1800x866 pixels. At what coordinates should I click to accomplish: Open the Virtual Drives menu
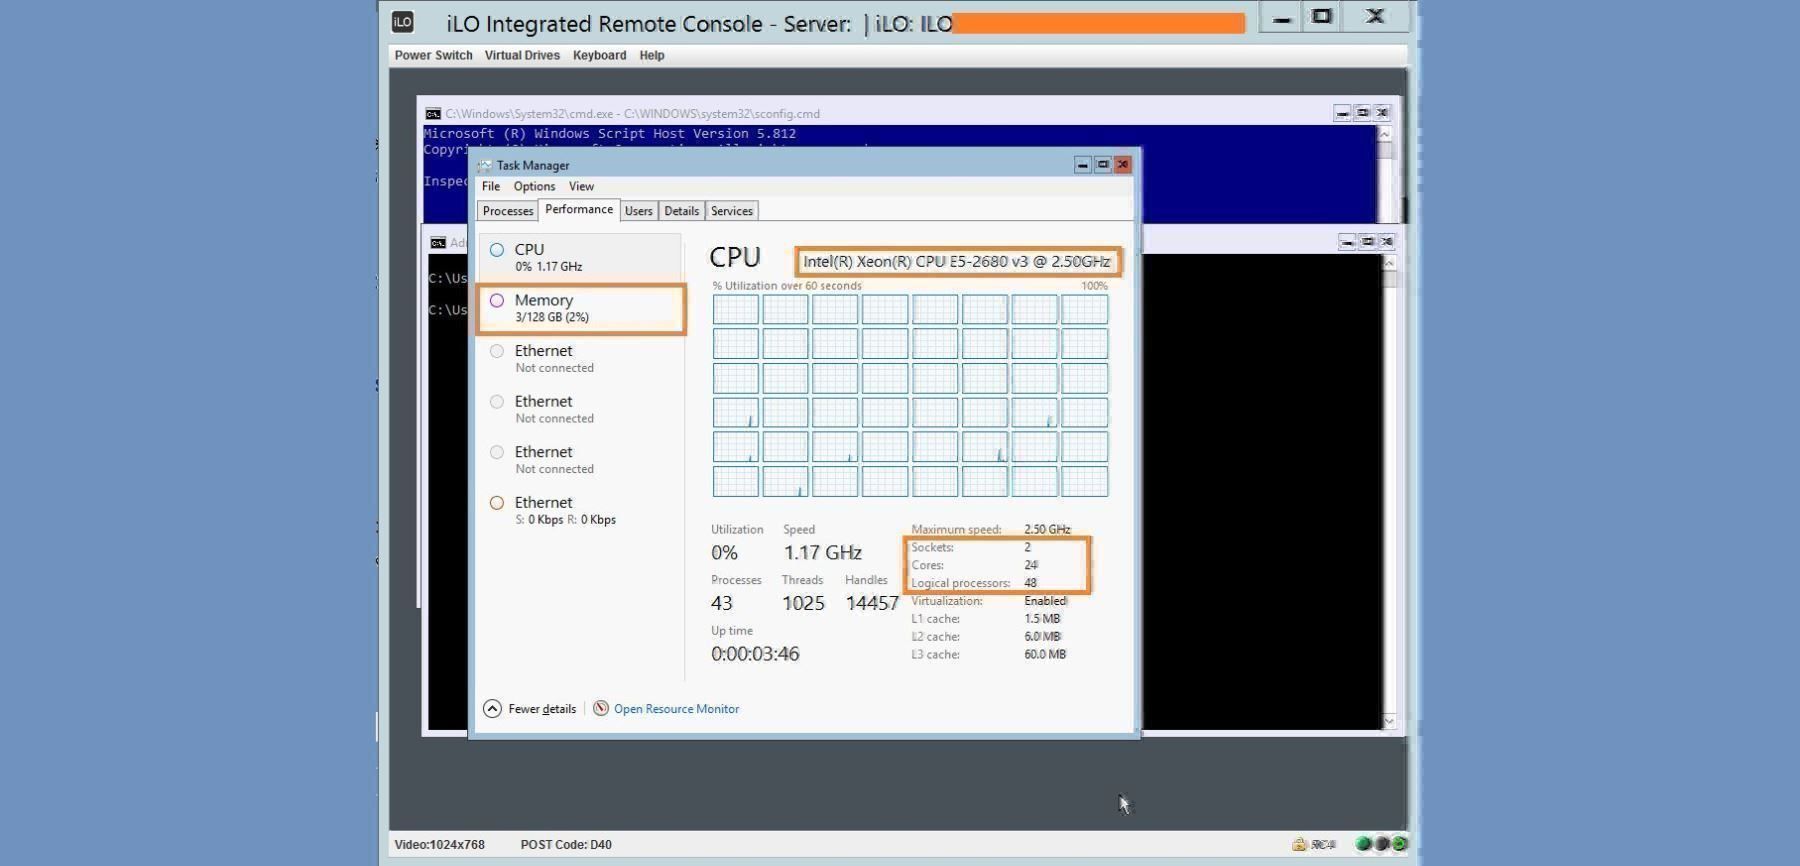click(x=522, y=55)
